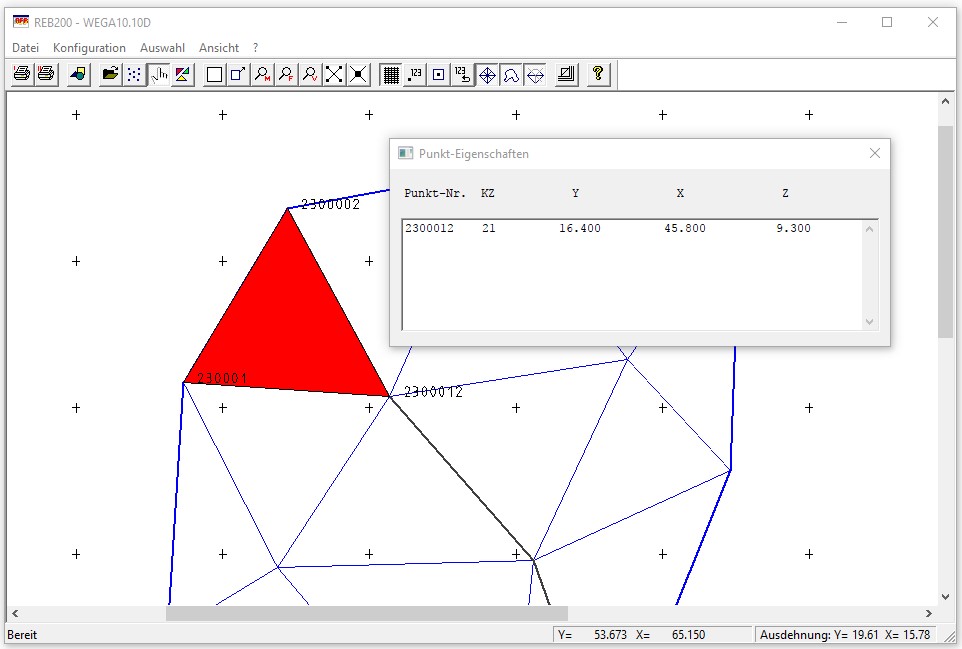
Task: Toggle the pointing hand selection tool
Action: coord(159,75)
